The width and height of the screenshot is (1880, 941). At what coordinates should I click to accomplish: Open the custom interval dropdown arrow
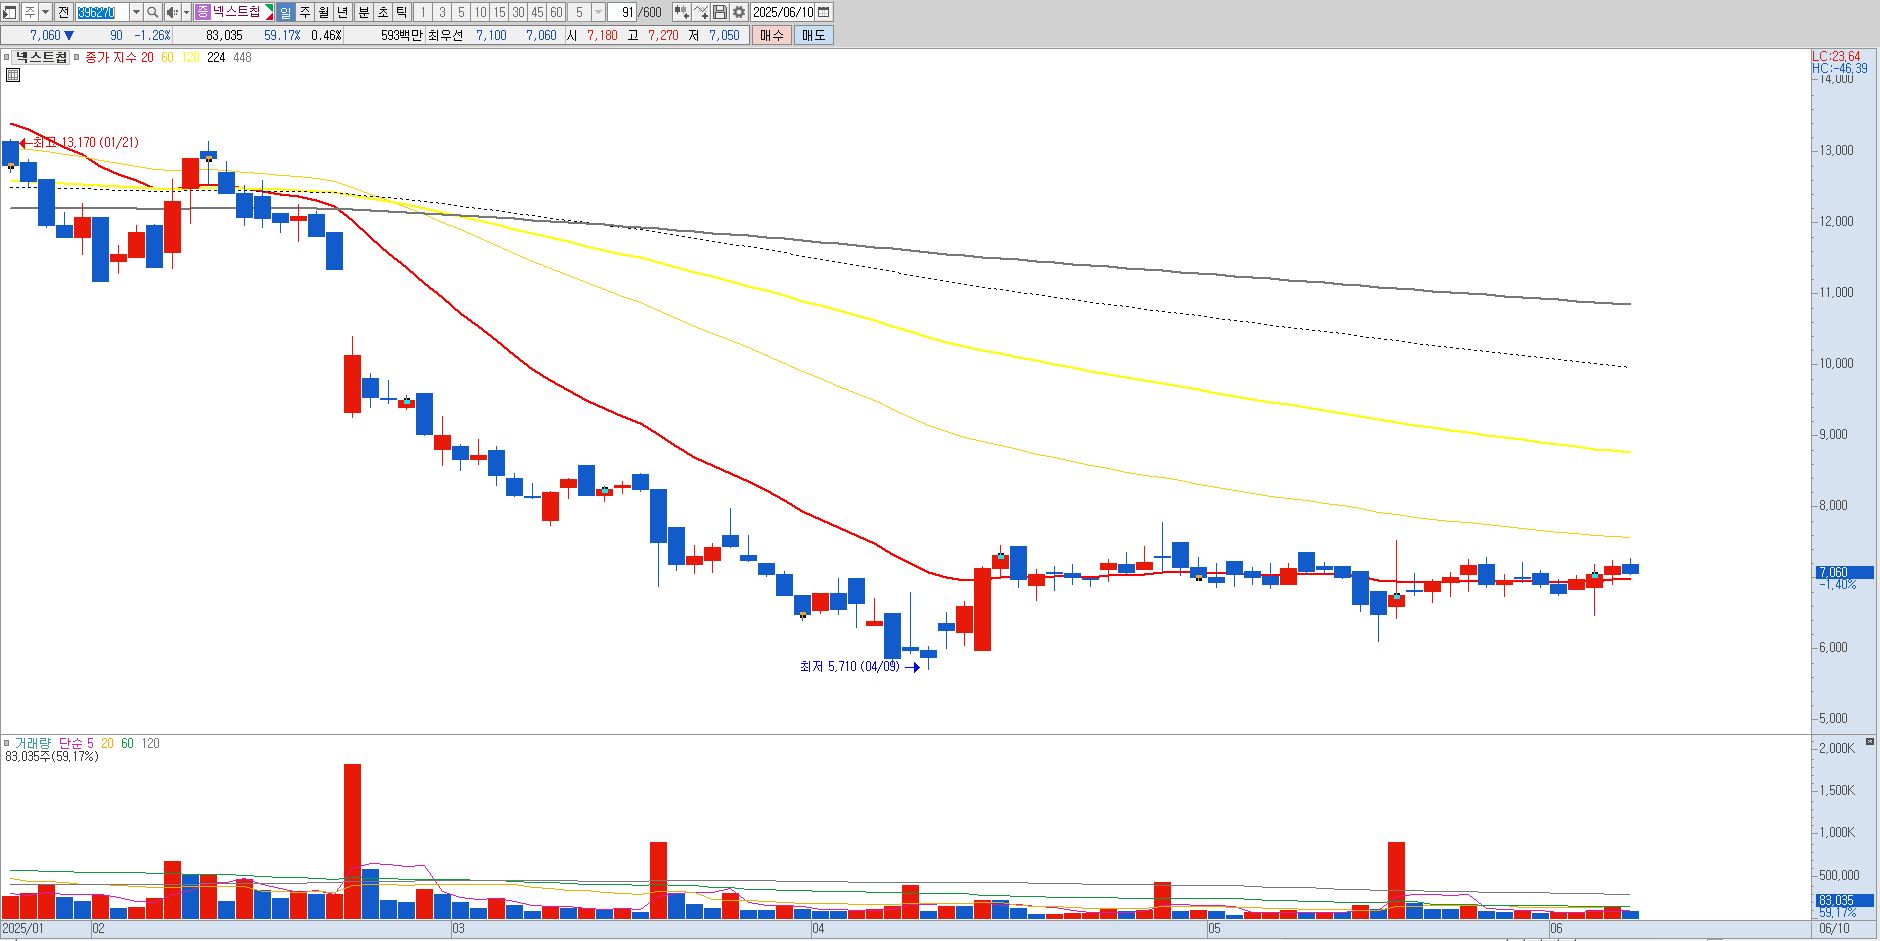click(598, 12)
